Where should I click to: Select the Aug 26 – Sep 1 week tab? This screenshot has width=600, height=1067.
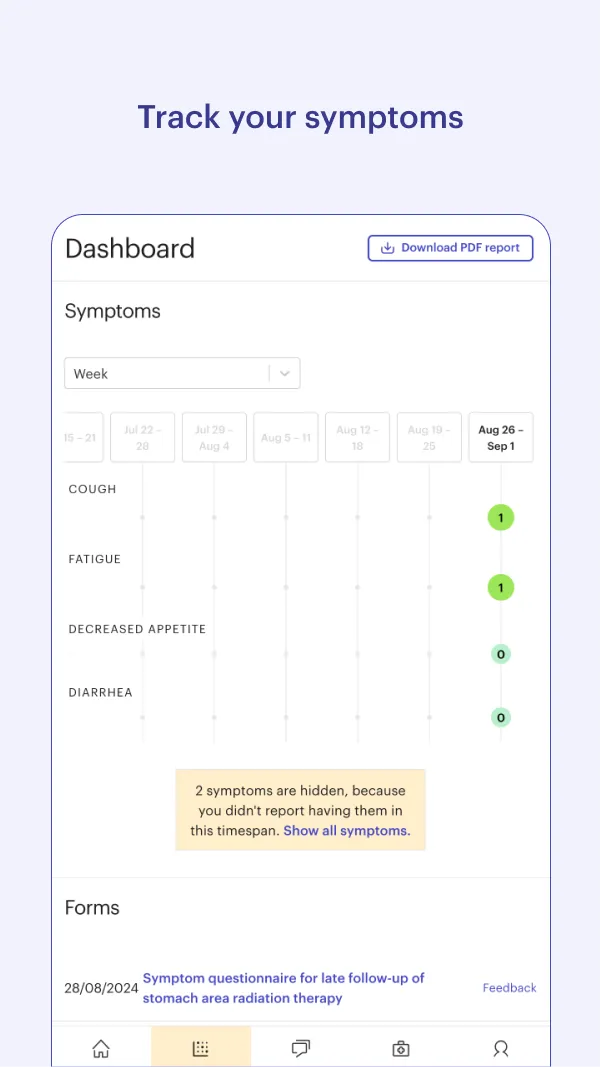tap(500, 437)
